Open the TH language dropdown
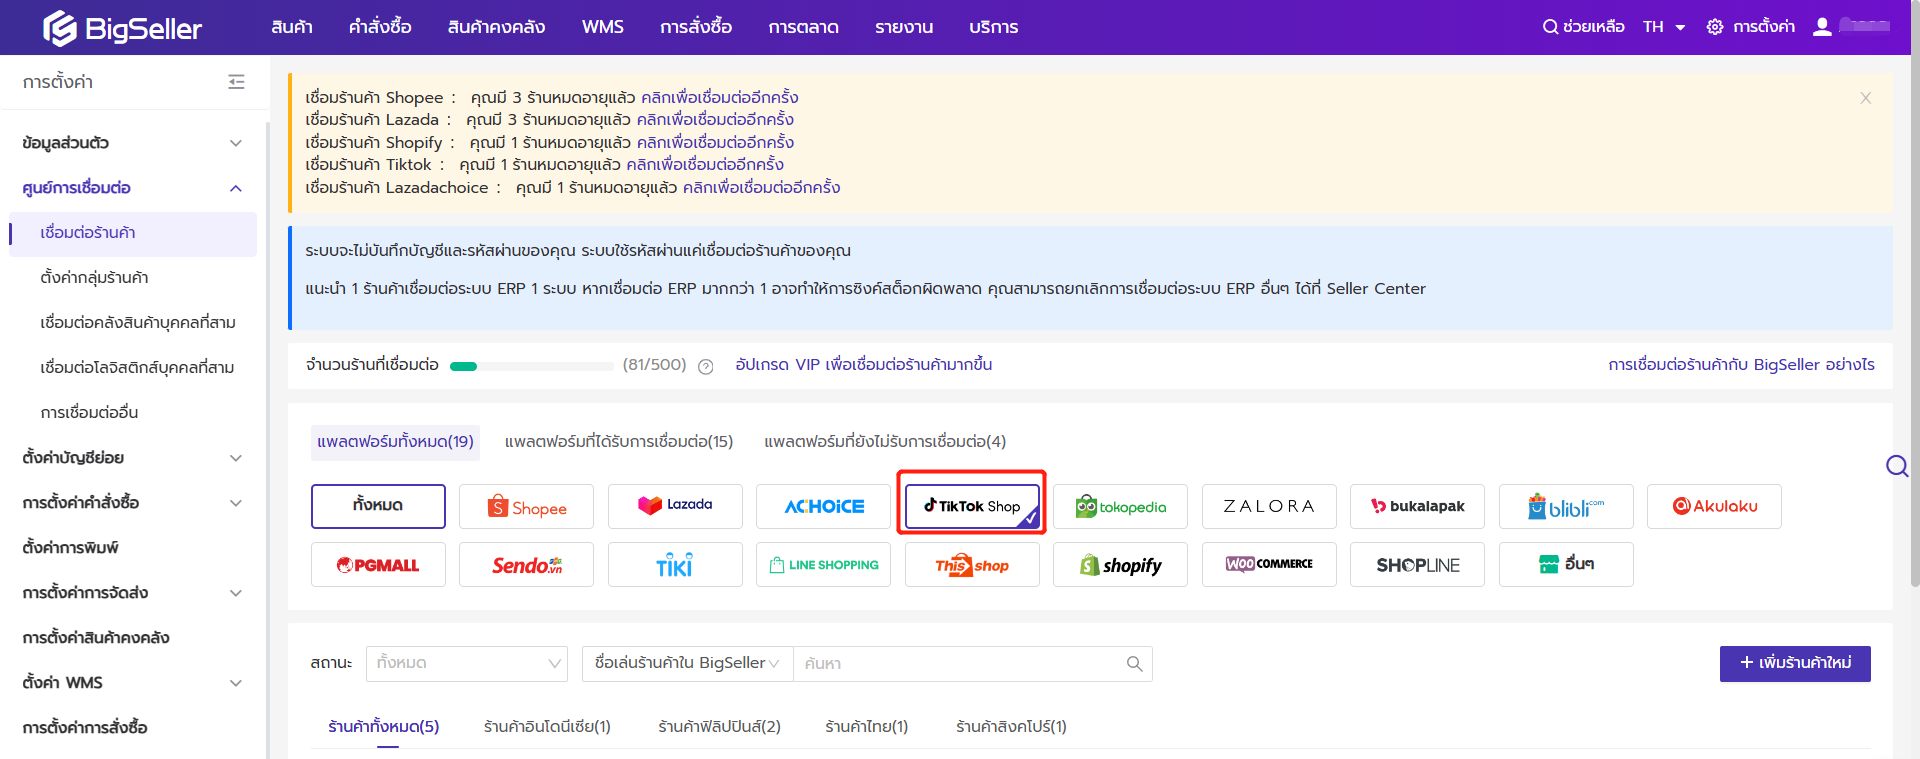Screen dimensions: 1920x759 pos(1663,27)
